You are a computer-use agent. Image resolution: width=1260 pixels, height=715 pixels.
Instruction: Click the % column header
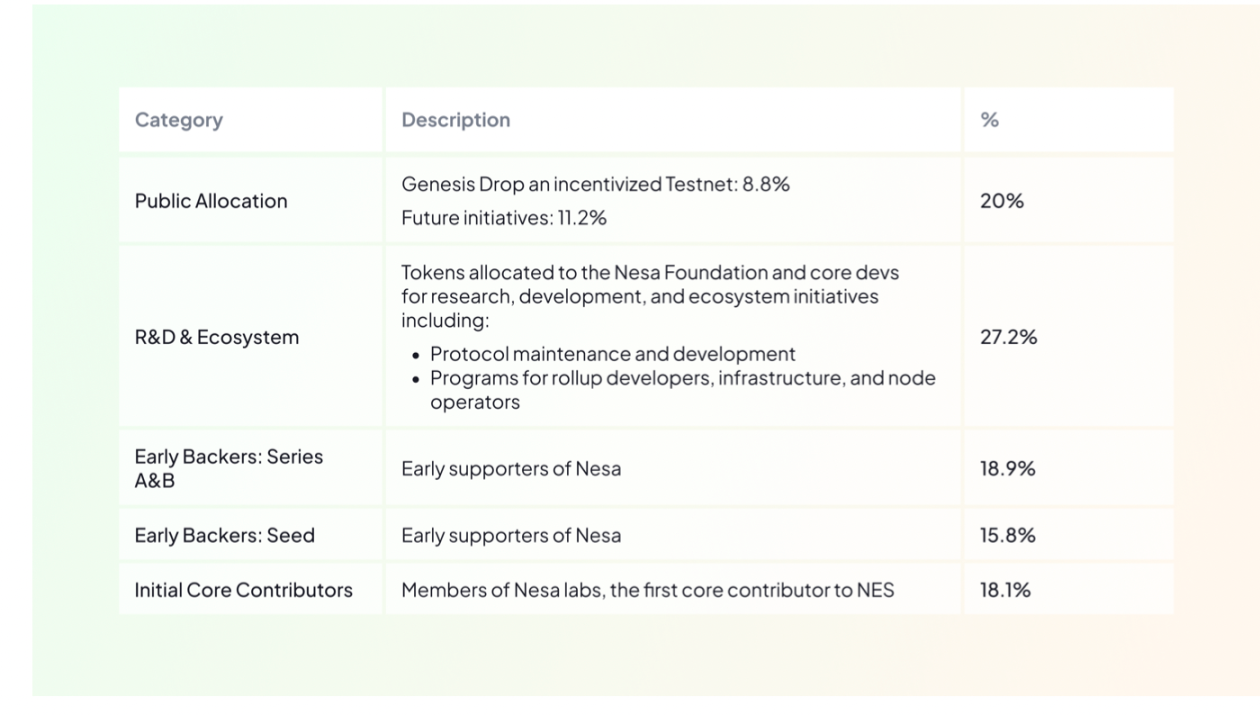990,120
